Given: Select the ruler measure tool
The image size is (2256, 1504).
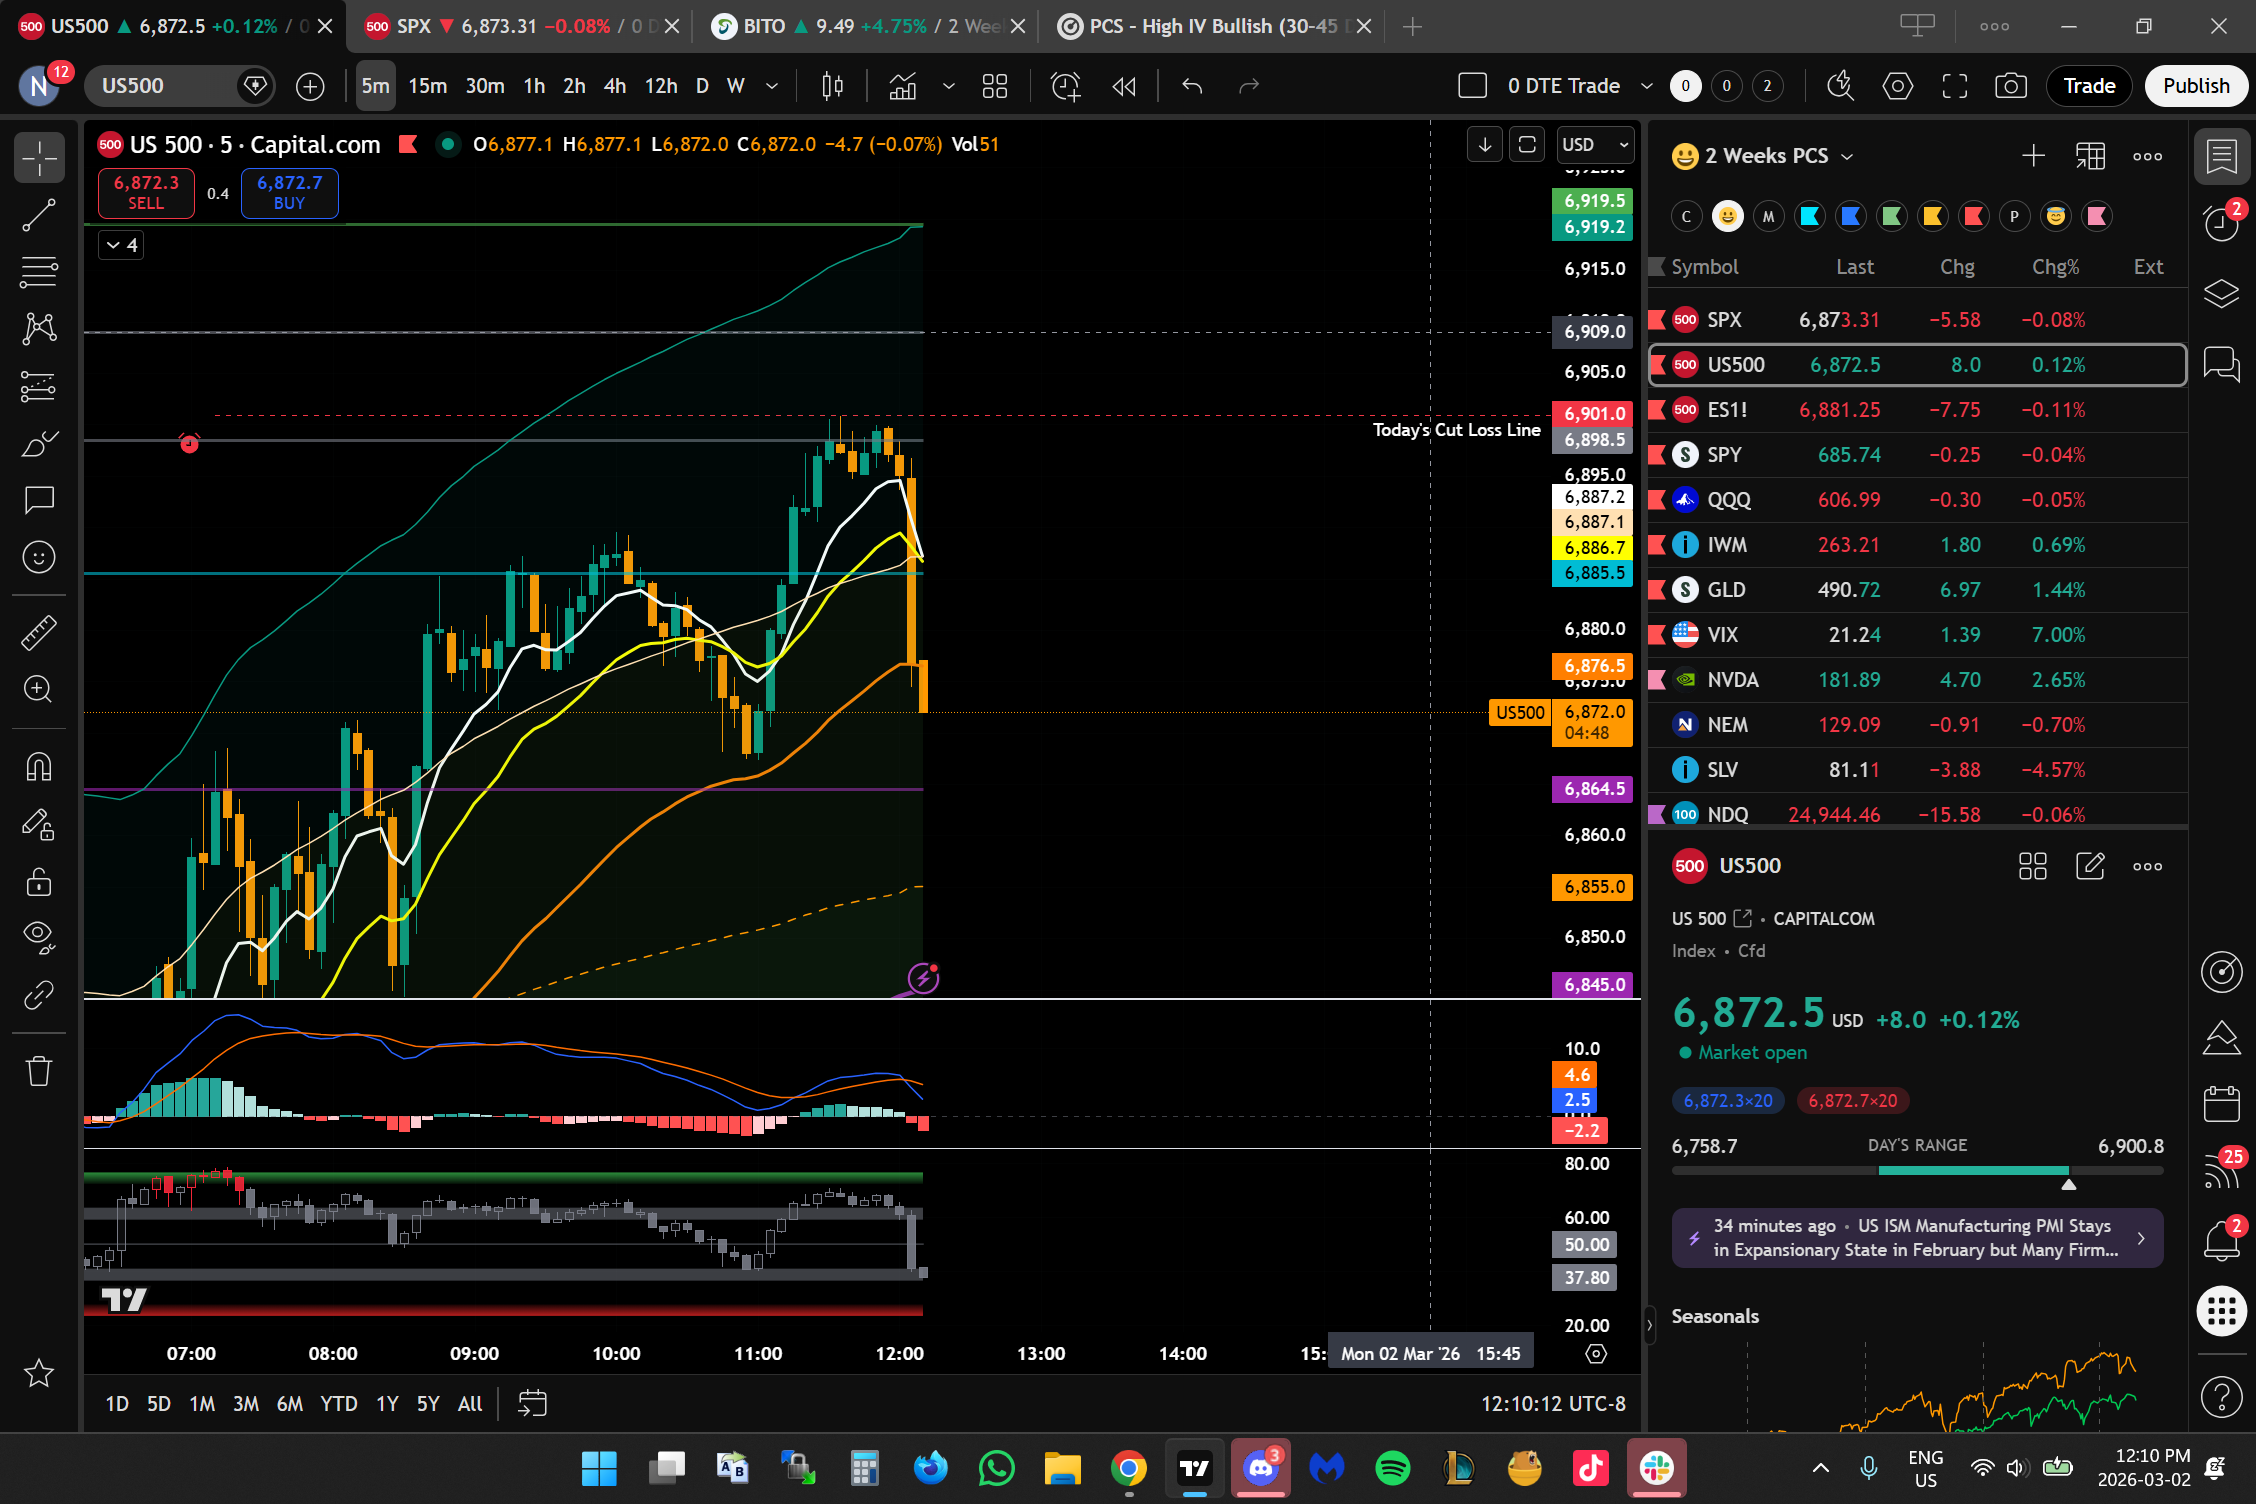Looking at the screenshot, I should point(39,632).
